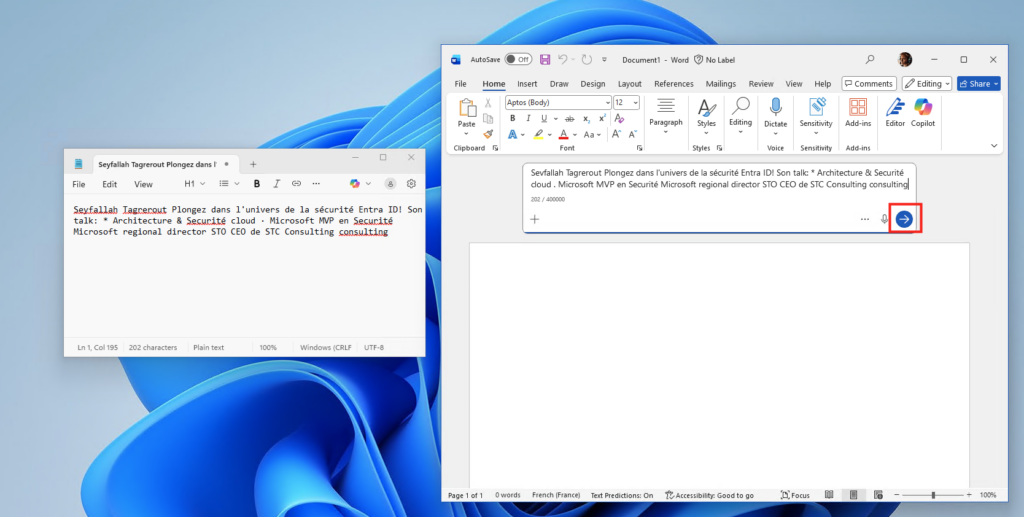
Task: Click Text Predictions: On in status bar
Action: click(621, 495)
